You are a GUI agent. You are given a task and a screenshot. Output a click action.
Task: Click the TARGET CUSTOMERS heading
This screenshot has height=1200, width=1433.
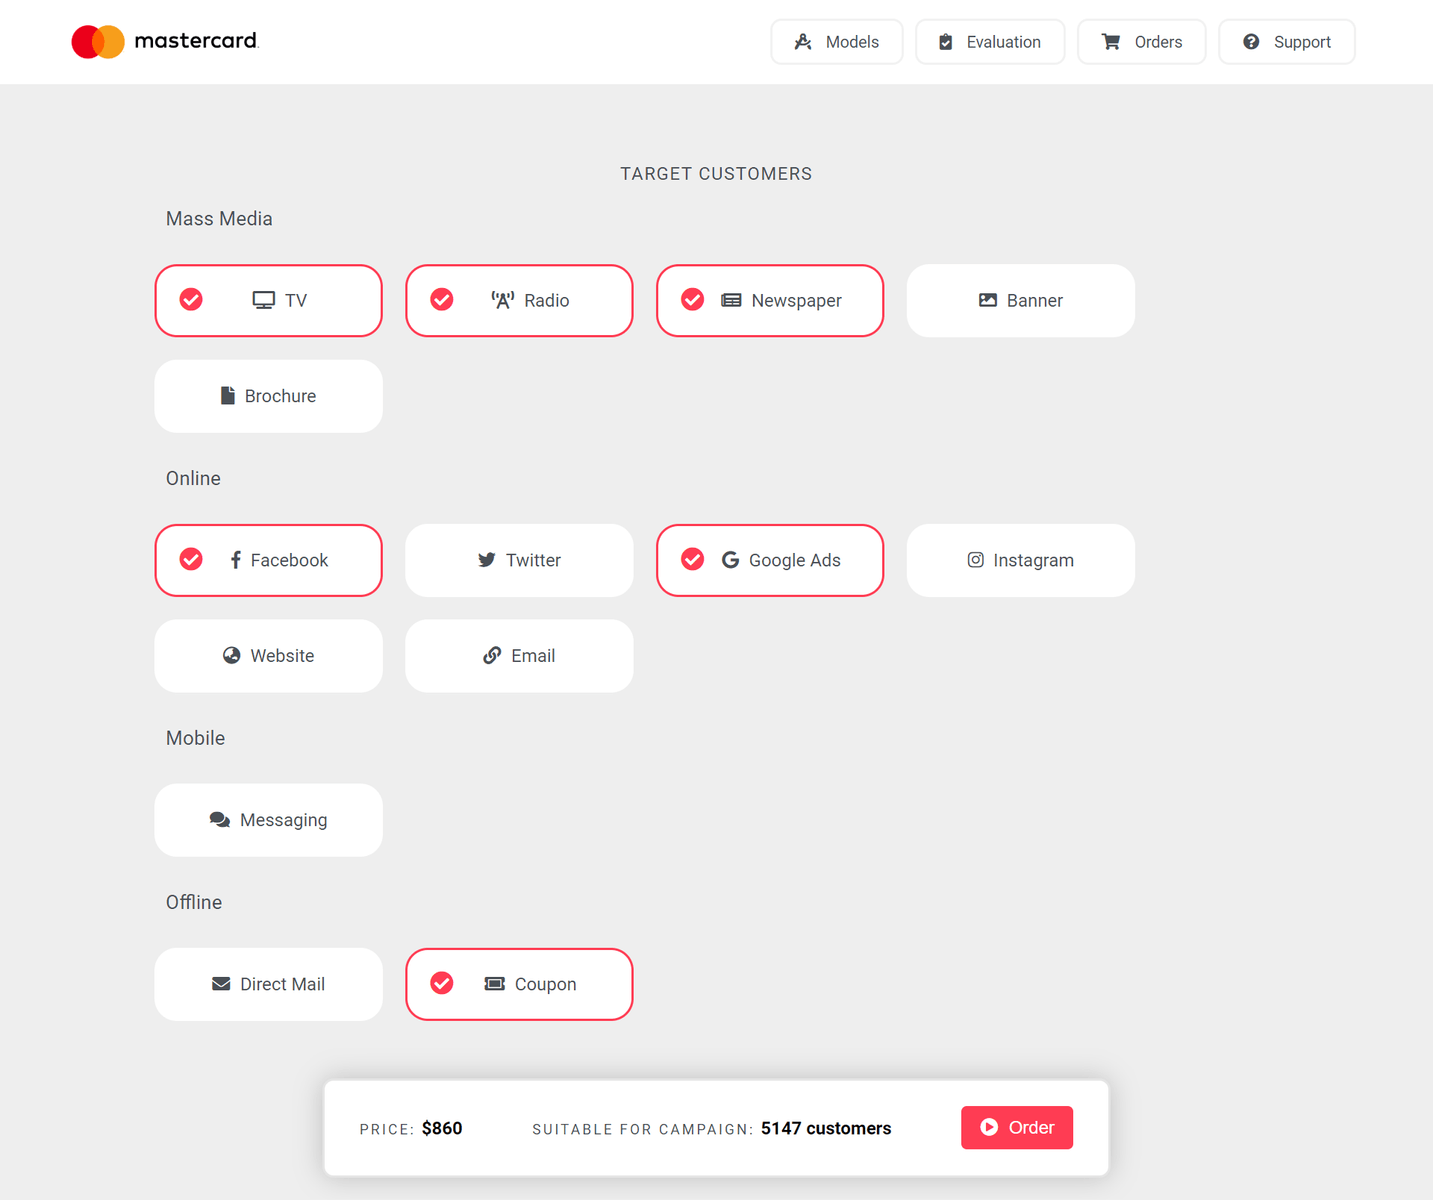click(716, 174)
